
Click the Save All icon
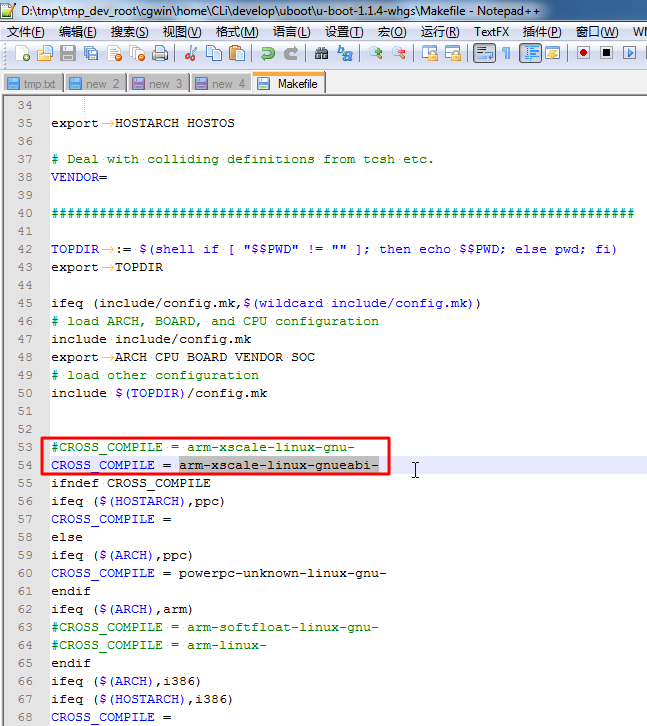pos(91,53)
